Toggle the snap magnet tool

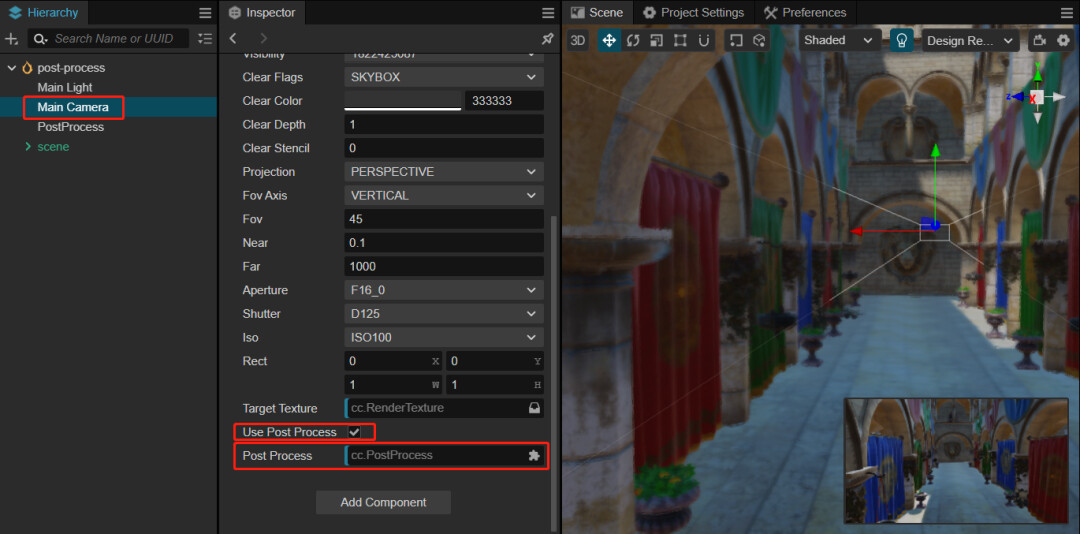coord(705,40)
